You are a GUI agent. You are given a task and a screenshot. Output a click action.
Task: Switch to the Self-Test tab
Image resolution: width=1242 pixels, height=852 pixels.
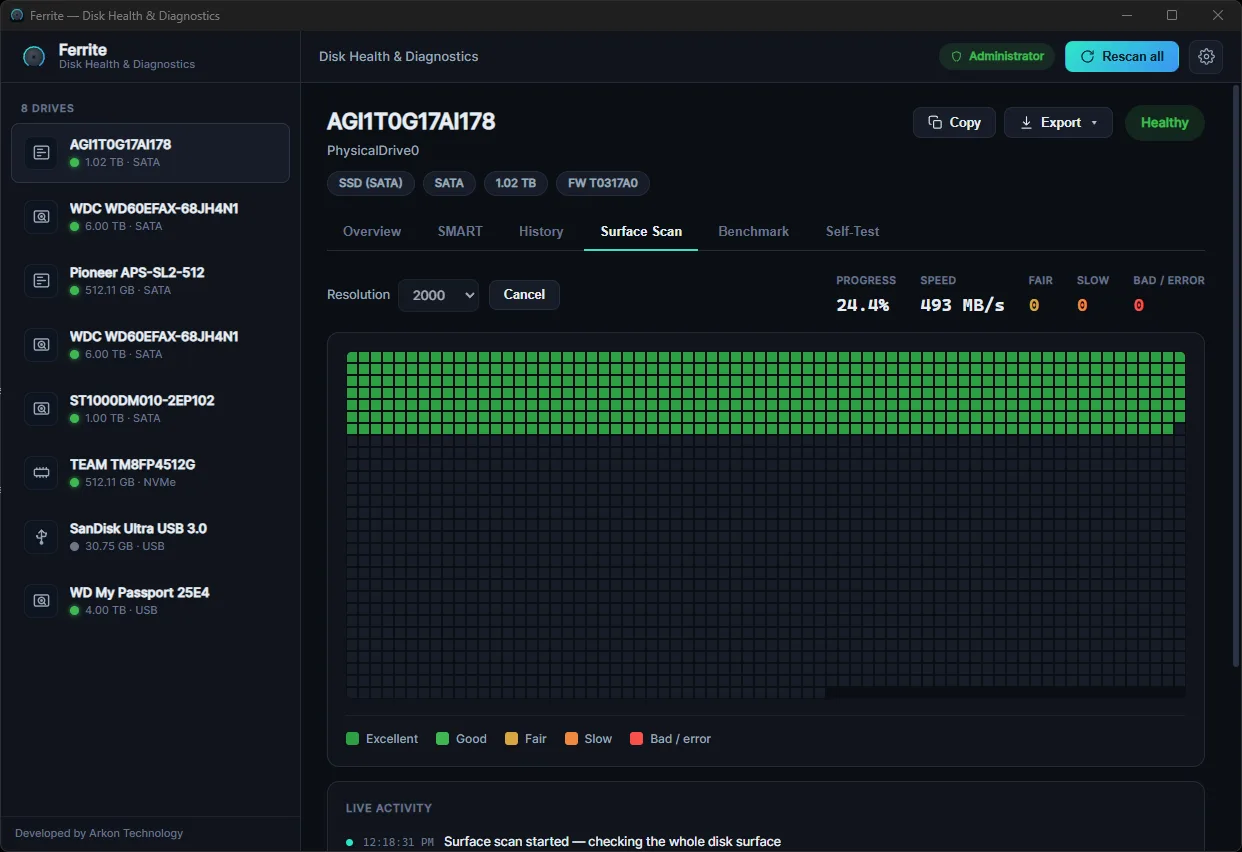853,231
